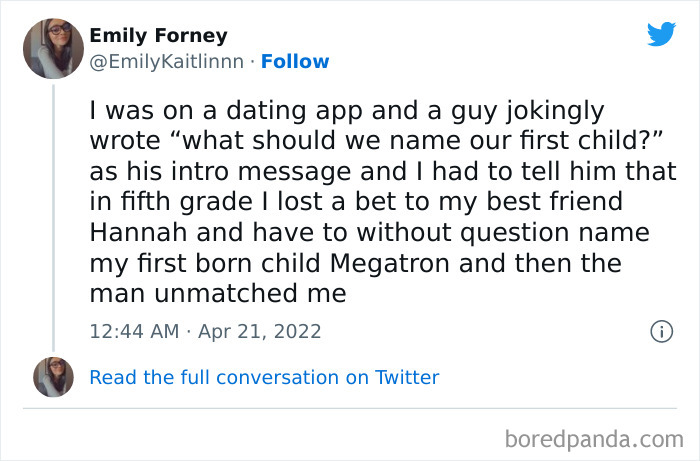Click the Twitter bird logo

coord(661,34)
